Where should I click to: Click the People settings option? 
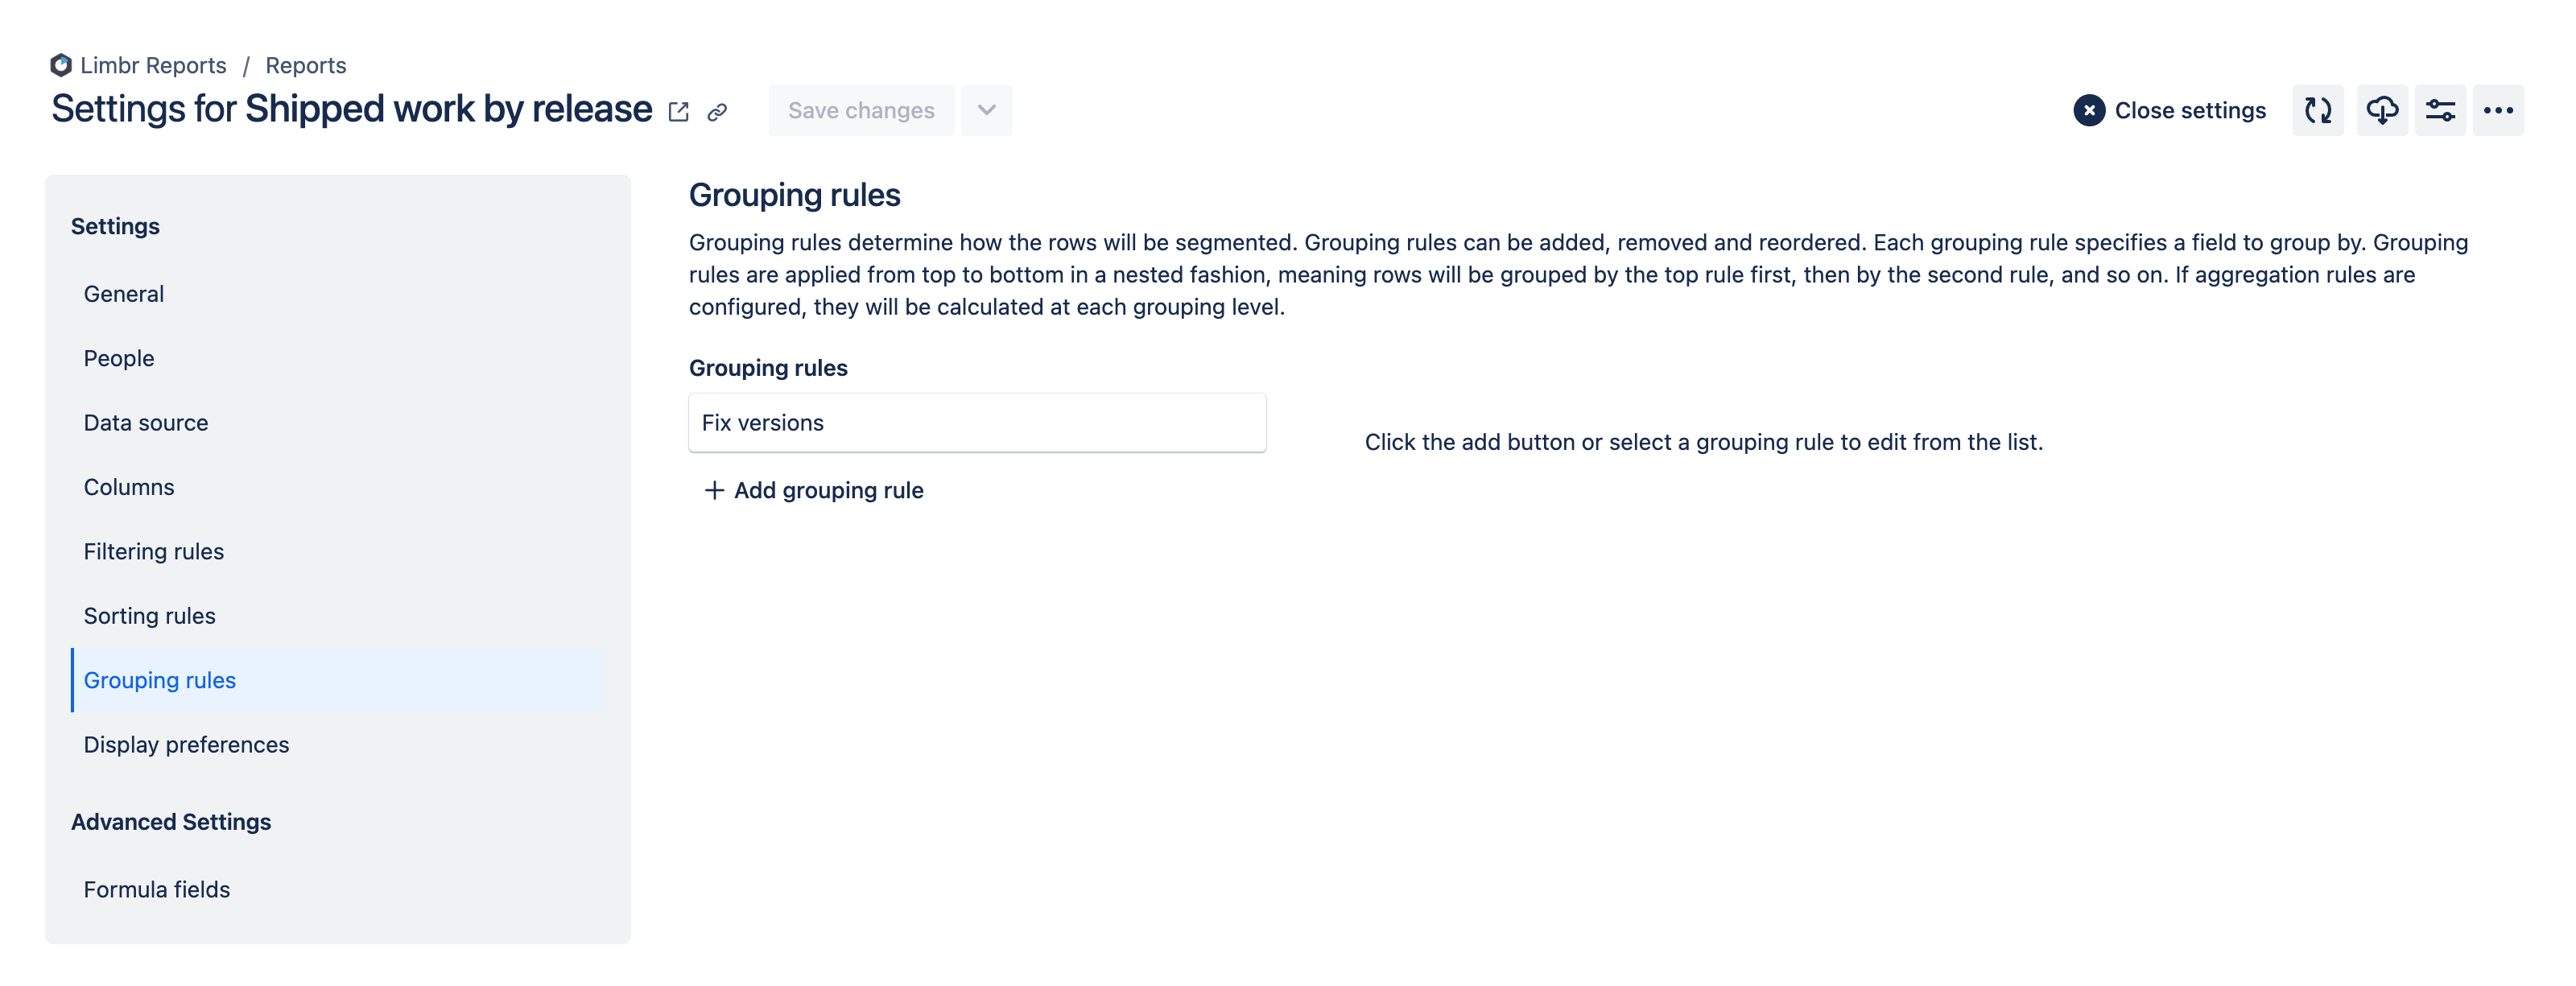click(x=118, y=357)
